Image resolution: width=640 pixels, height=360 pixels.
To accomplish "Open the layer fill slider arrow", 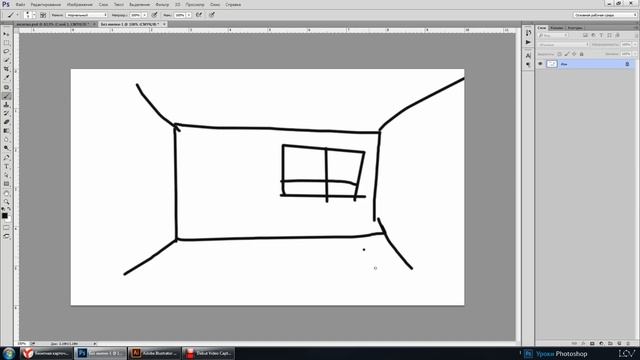I will (x=635, y=54).
